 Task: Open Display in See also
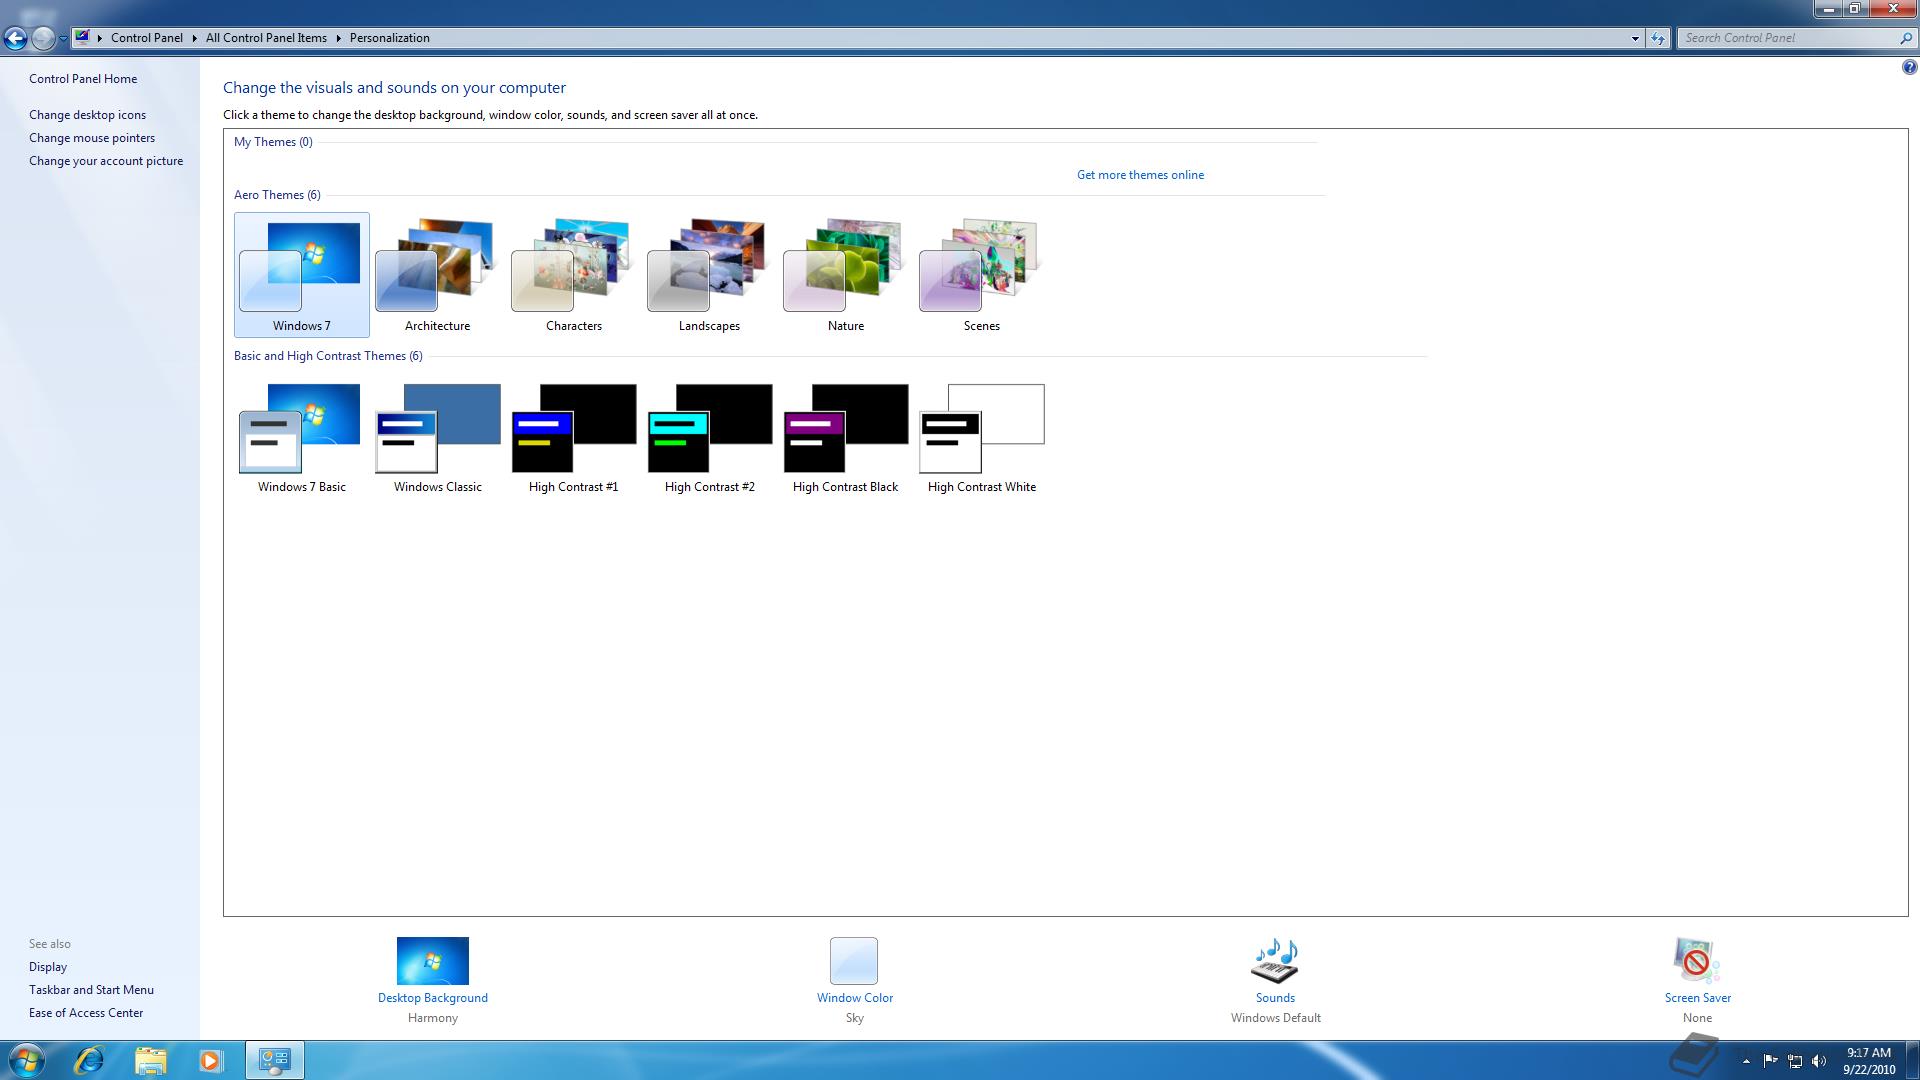tap(48, 967)
